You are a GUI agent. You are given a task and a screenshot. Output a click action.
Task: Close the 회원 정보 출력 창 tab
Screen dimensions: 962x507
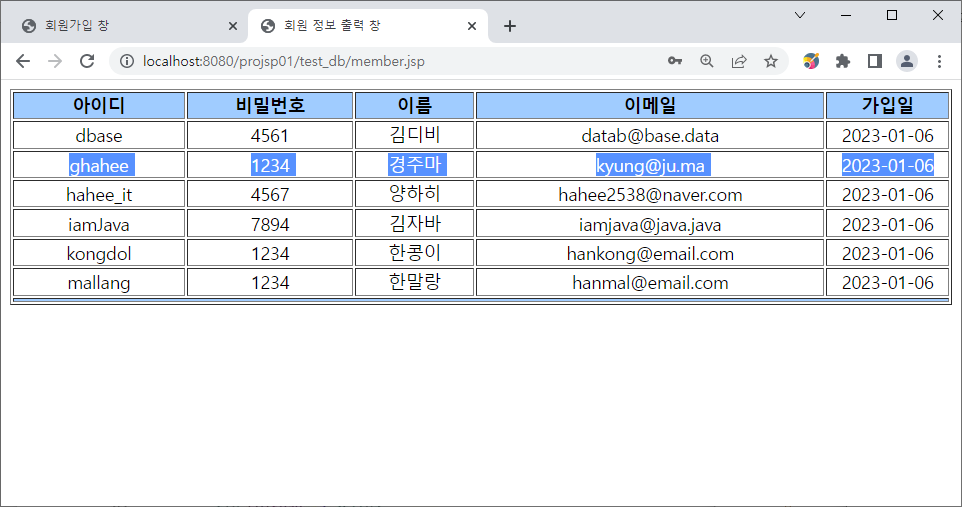pyautogui.click(x=472, y=26)
